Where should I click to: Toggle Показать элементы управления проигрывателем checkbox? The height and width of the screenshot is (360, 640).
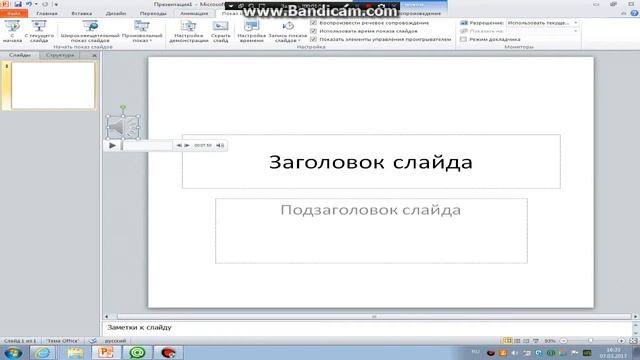[313, 39]
